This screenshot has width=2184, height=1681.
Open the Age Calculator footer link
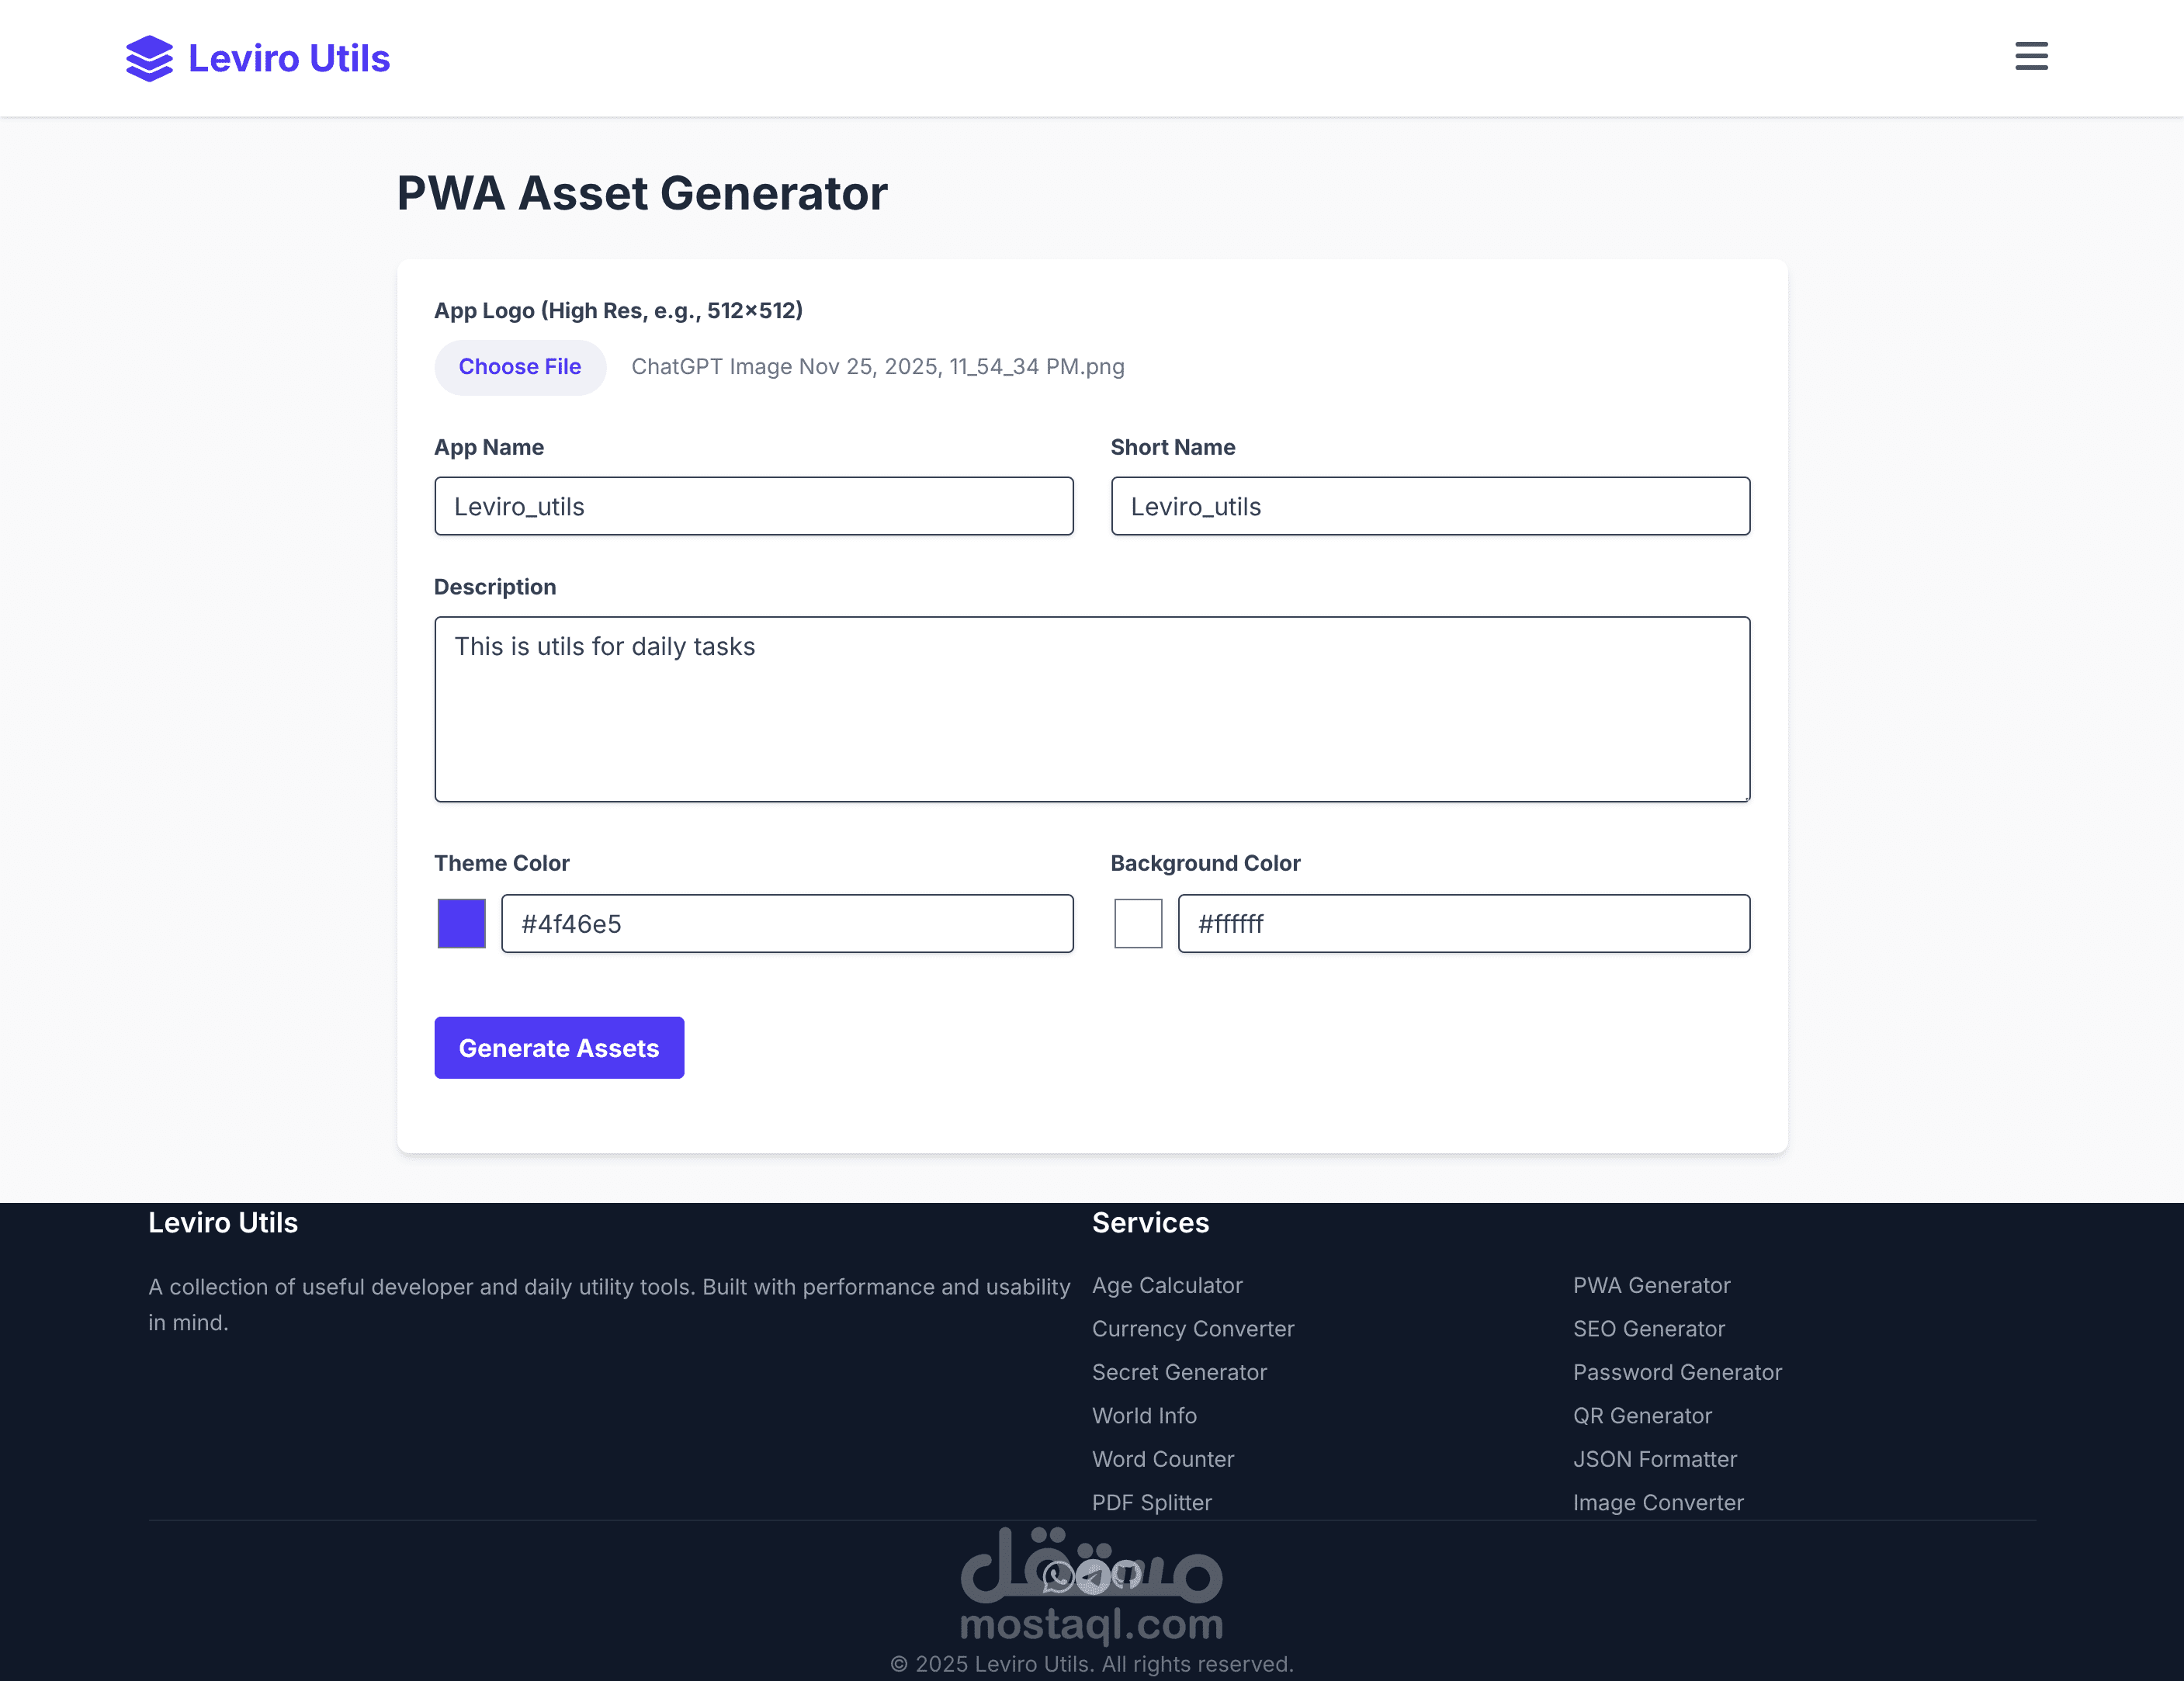coord(1167,1285)
